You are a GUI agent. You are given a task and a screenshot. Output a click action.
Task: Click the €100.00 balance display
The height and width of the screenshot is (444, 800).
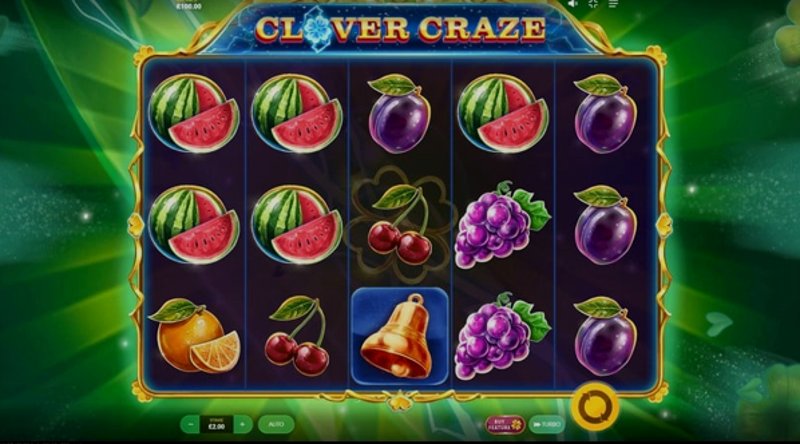click(189, 6)
